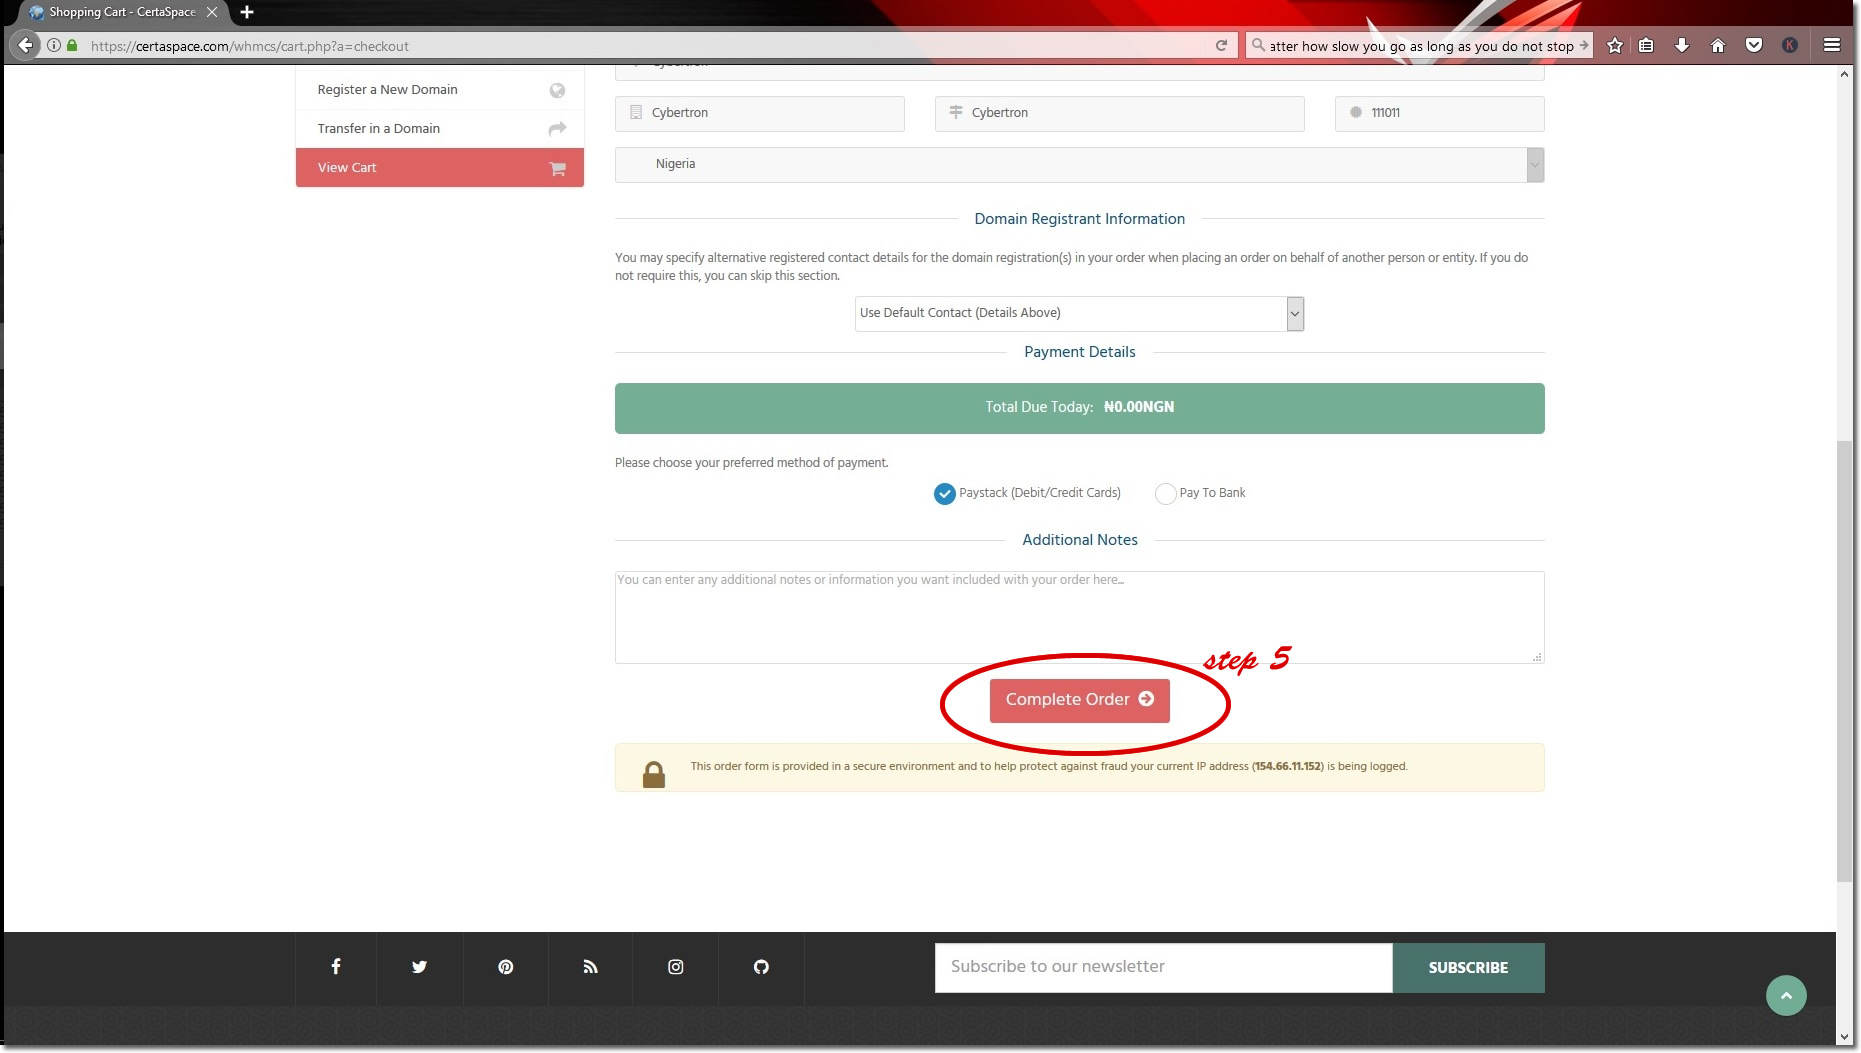The image size is (1861, 1053).
Task: Select Paystack (Debit/Credit Cards) payment
Action: pyautogui.click(x=945, y=494)
